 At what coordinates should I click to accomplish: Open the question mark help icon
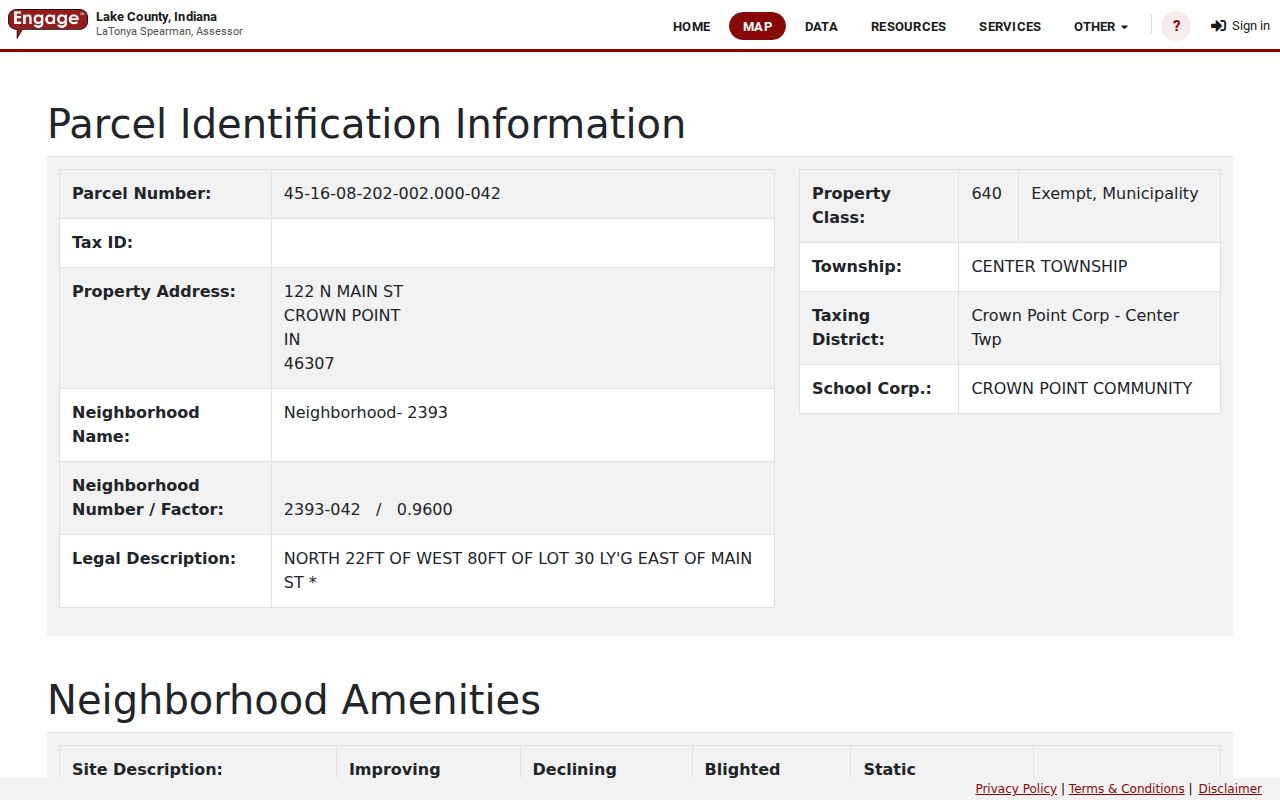tap(1176, 26)
